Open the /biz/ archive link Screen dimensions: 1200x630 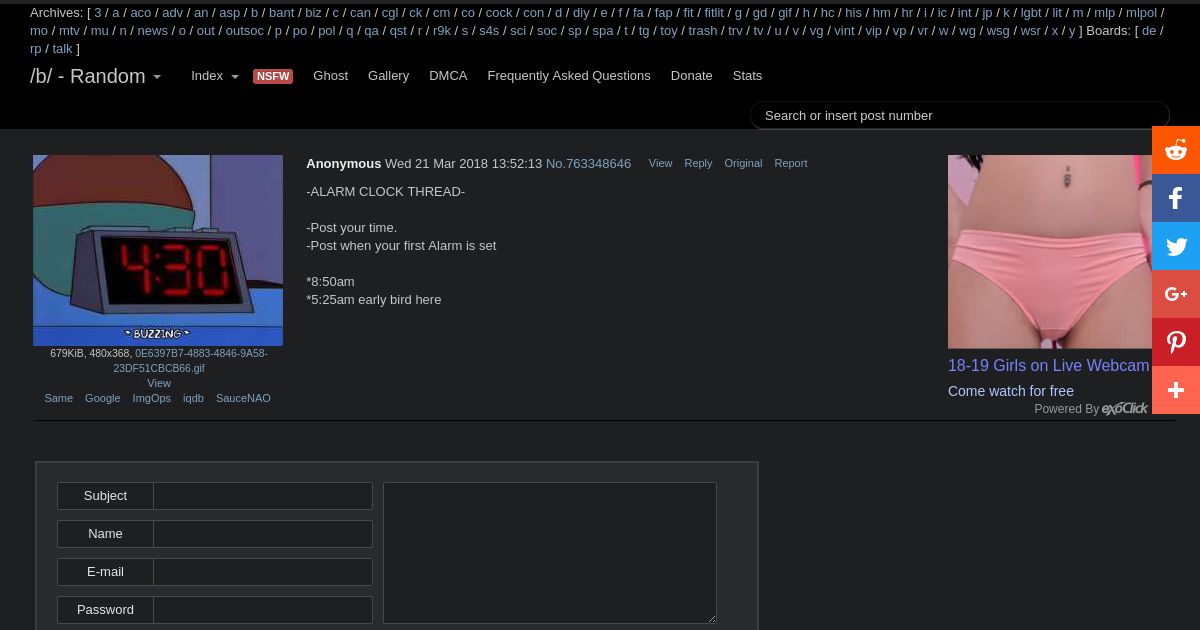(313, 13)
